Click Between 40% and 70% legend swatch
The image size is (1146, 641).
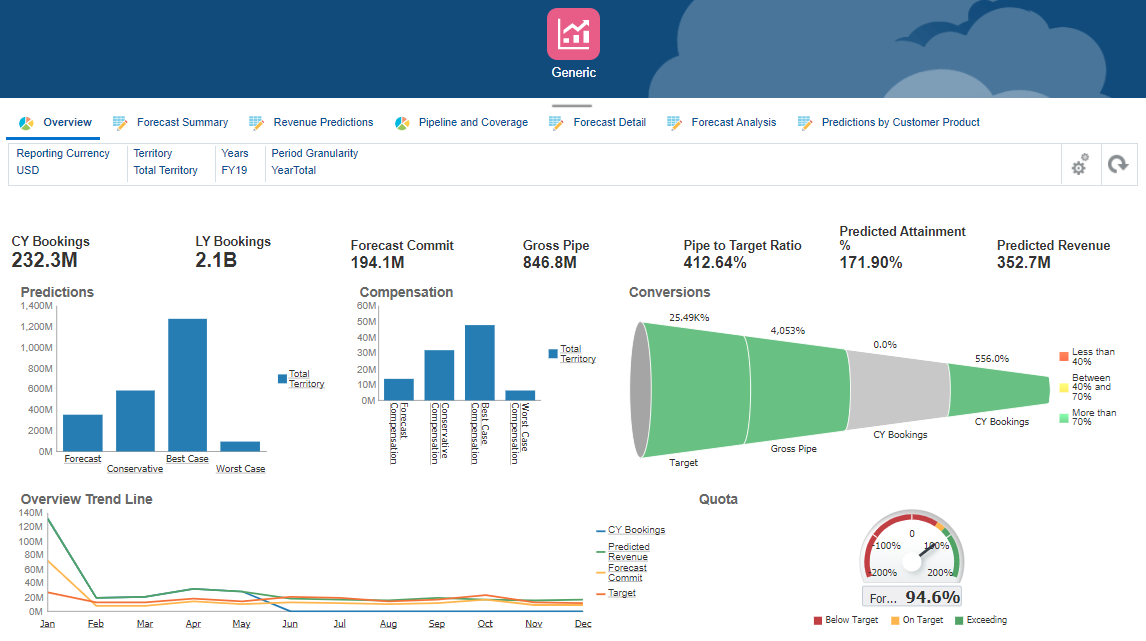(1064, 387)
